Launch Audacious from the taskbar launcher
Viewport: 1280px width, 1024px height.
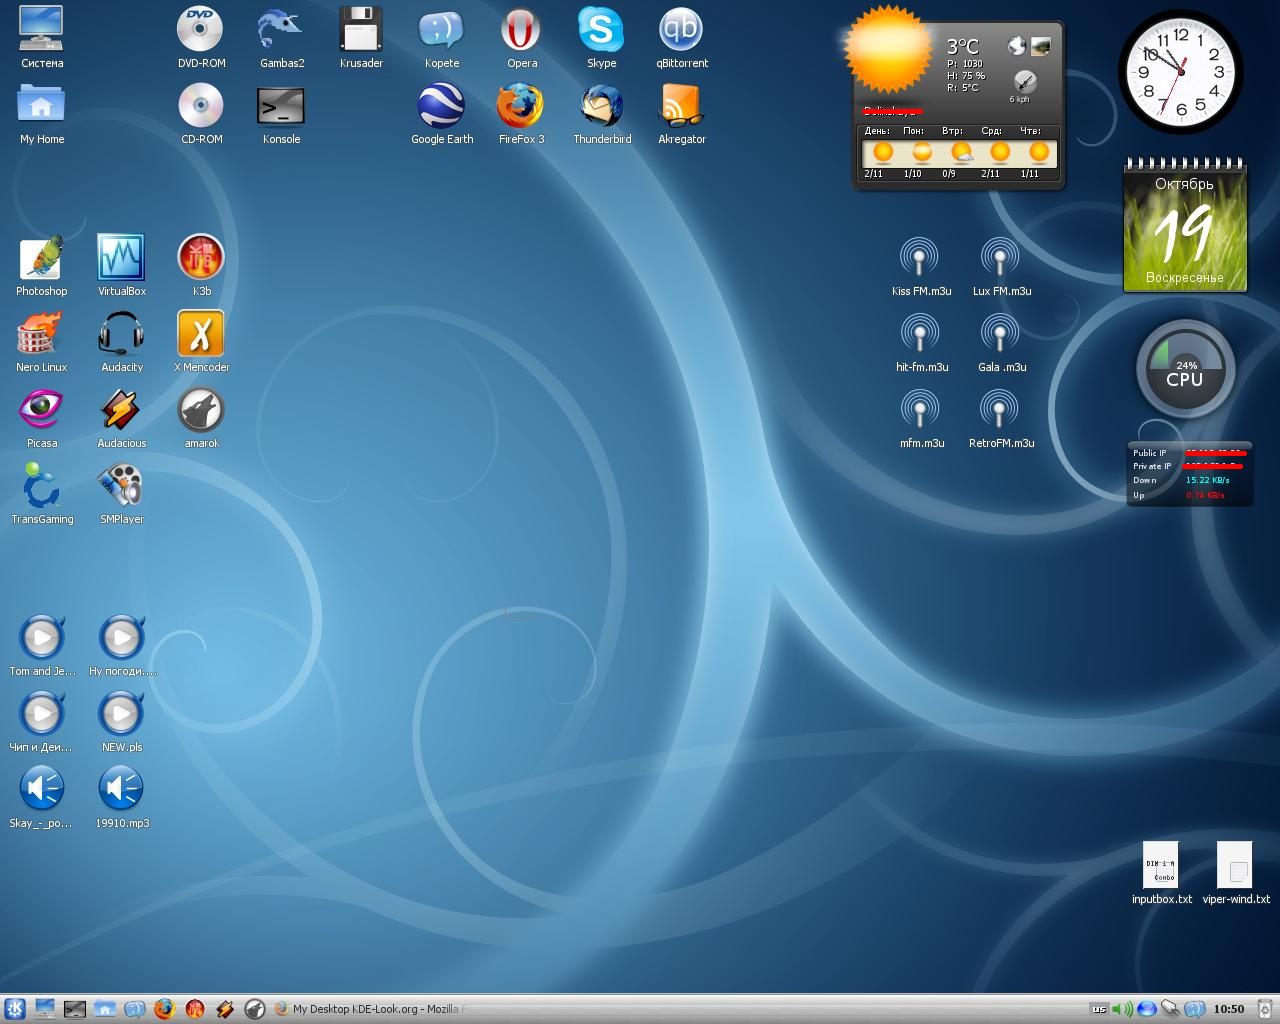(224, 1009)
